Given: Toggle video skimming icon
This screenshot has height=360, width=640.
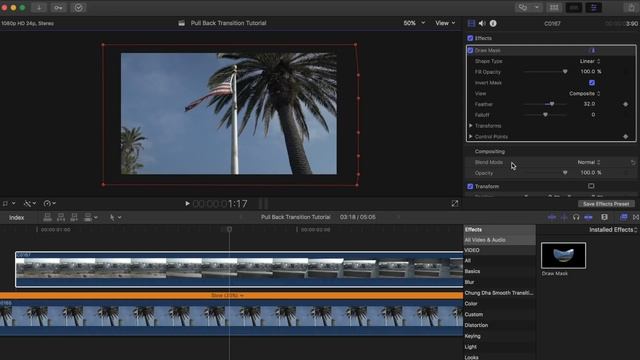Looking at the screenshot, I should pos(552,217).
